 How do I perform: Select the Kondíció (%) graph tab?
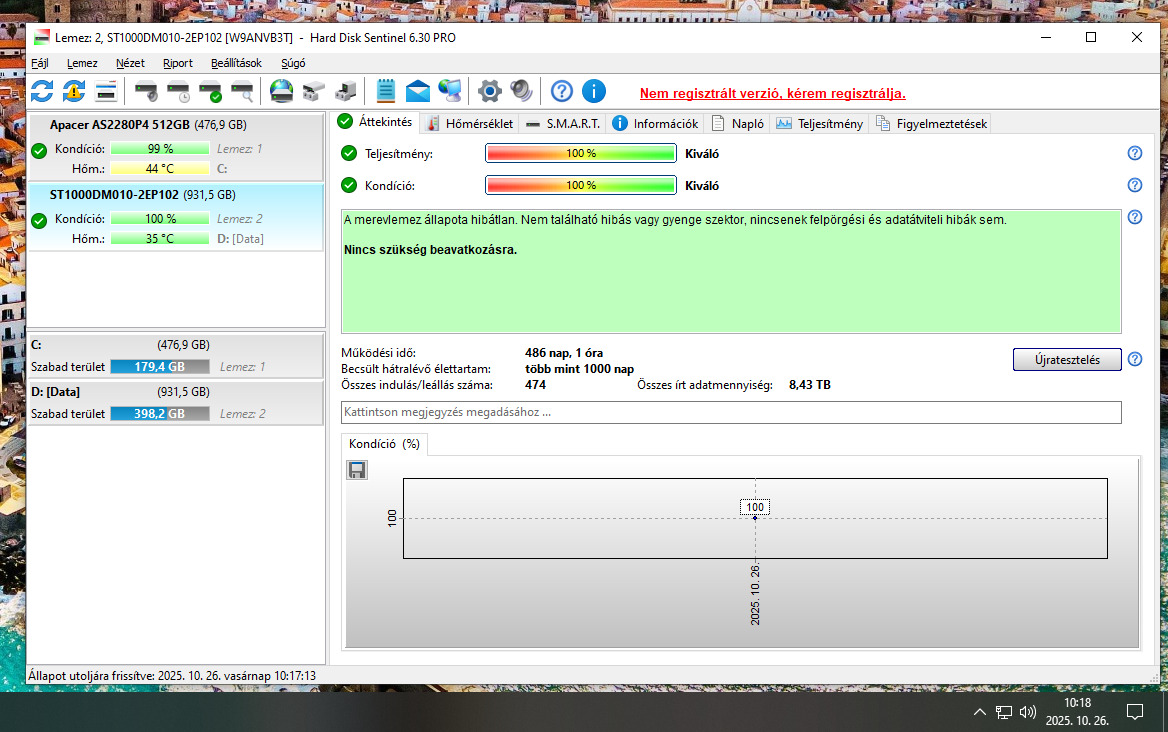click(x=384, y=444)
